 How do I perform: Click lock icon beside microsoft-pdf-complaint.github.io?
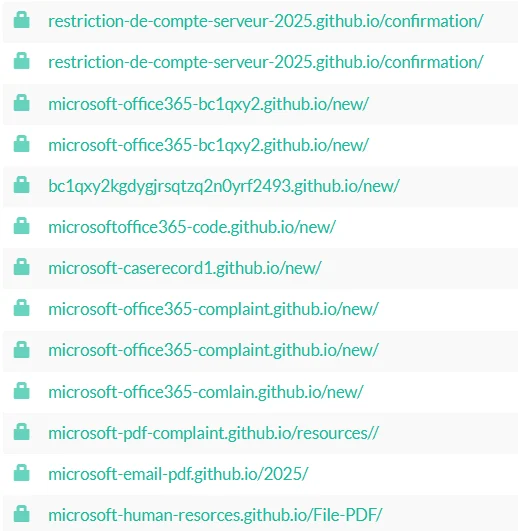point(21,431)
